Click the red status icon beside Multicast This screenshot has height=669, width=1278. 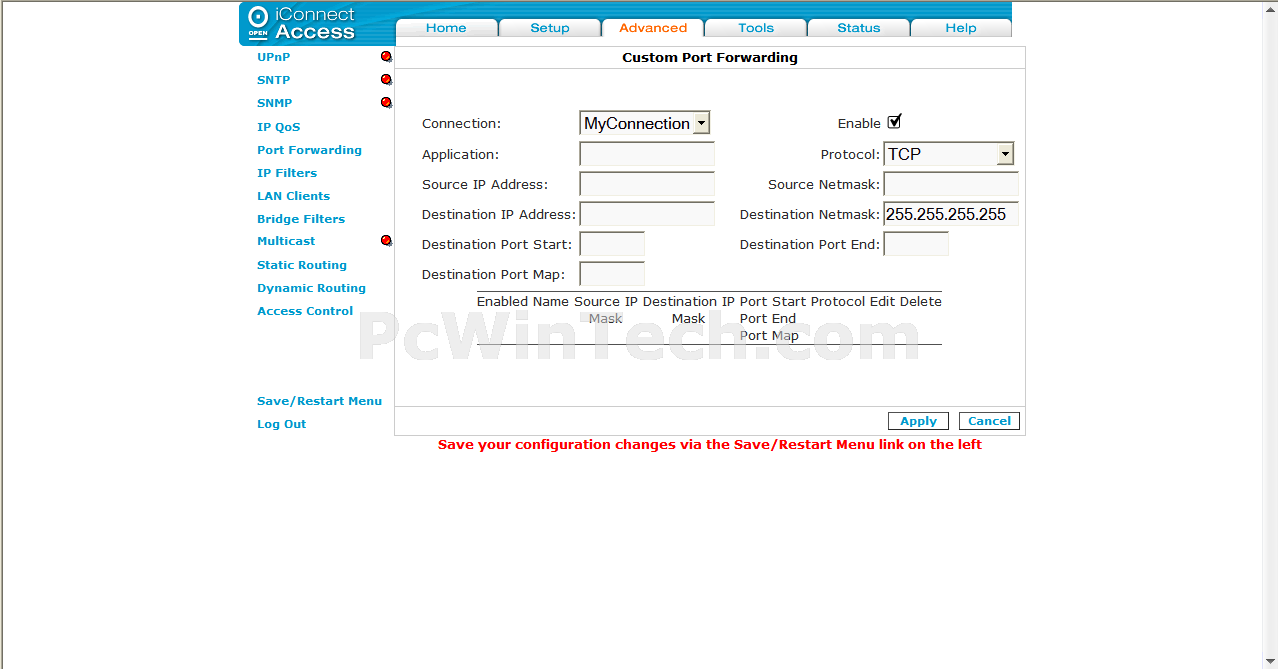tap(386, 241)
